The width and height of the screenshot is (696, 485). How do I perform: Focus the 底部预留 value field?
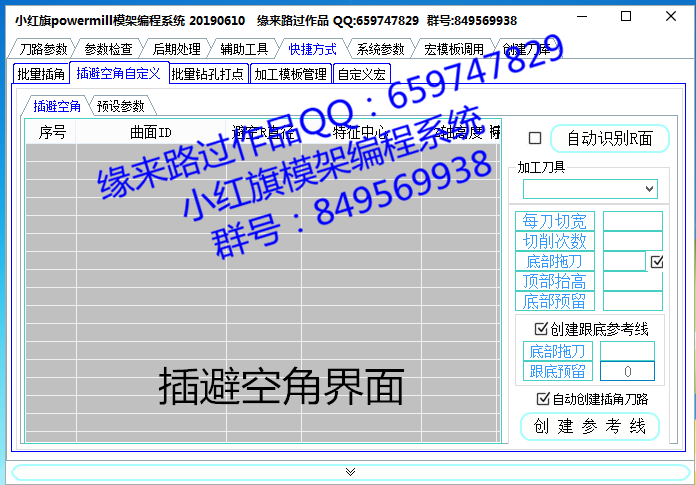pyautogui.click(x=633, y=301)
